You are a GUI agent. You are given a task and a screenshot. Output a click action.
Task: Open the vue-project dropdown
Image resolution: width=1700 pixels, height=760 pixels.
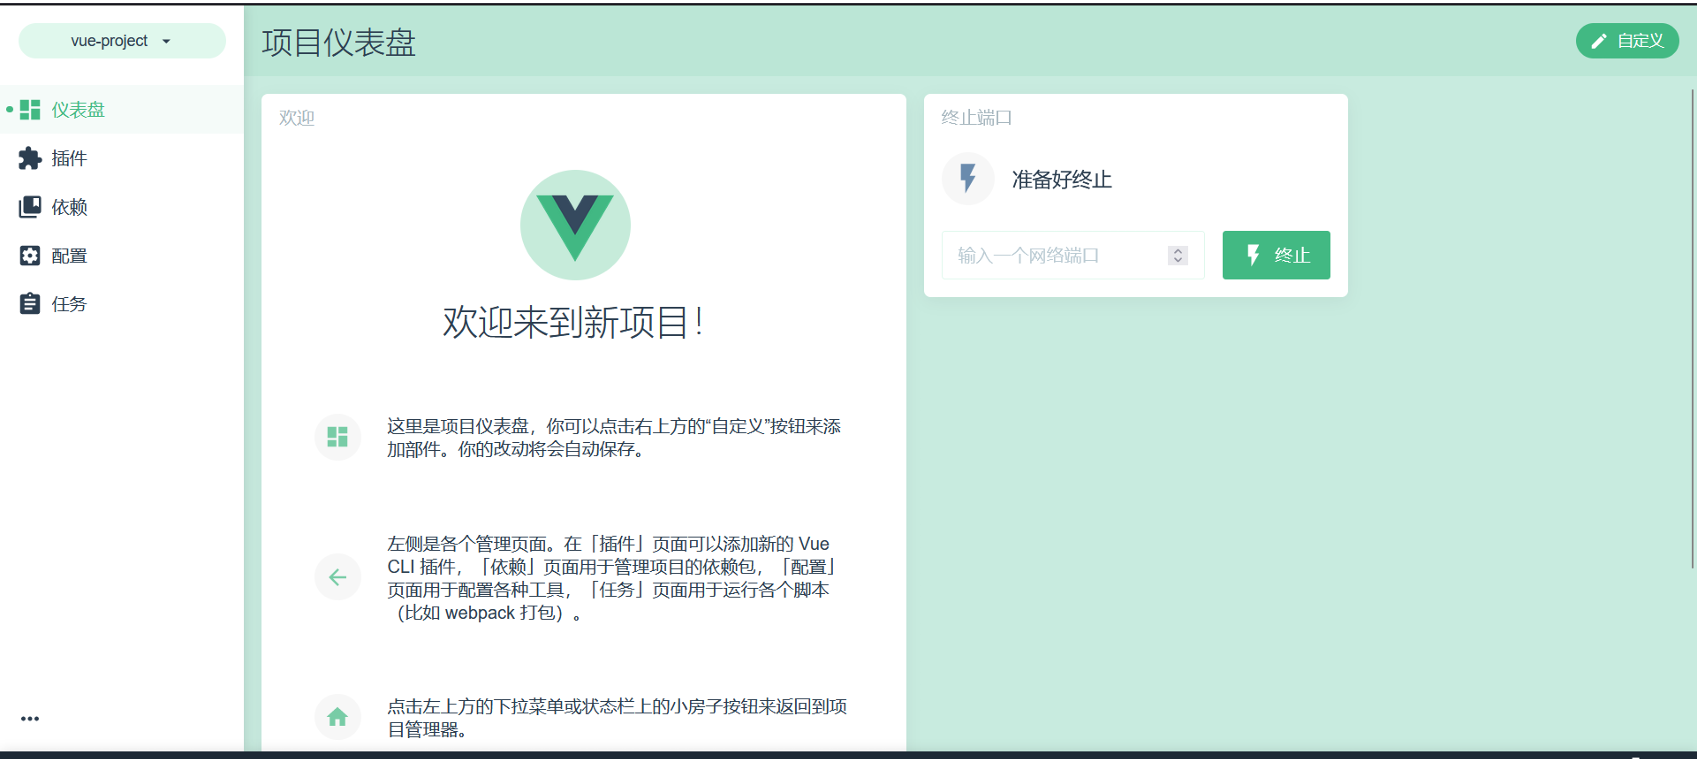click(122, 41)
